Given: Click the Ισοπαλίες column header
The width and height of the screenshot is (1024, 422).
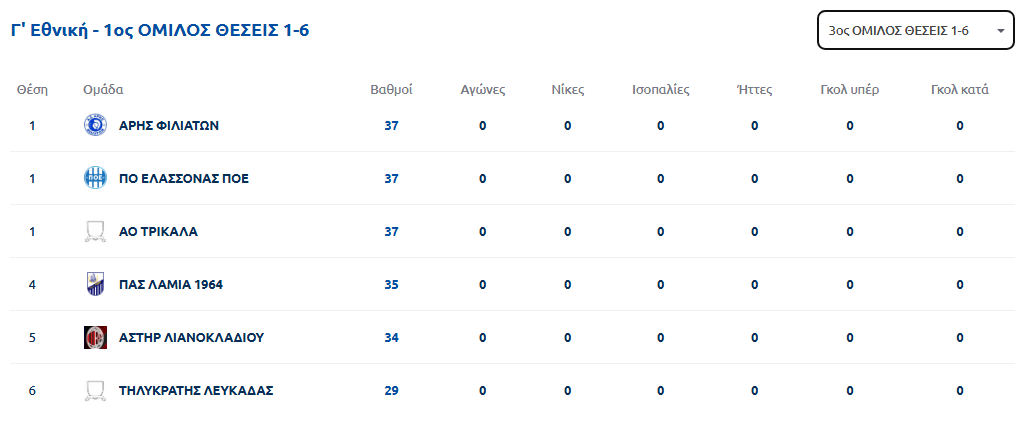Looking at the screenshot, I should click(x=660, y=89).
